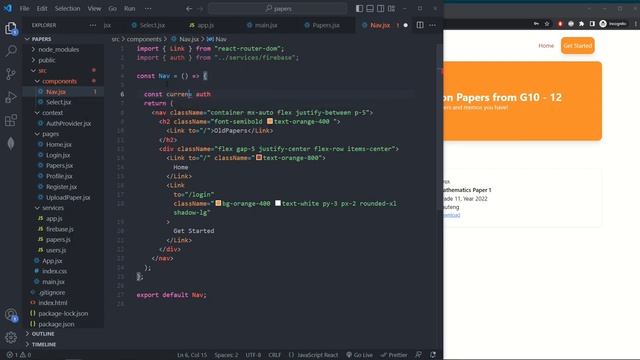Open AuthProvider.jsx file
The height and width of the screenshot is (360, 640).
tap(68, 123)
